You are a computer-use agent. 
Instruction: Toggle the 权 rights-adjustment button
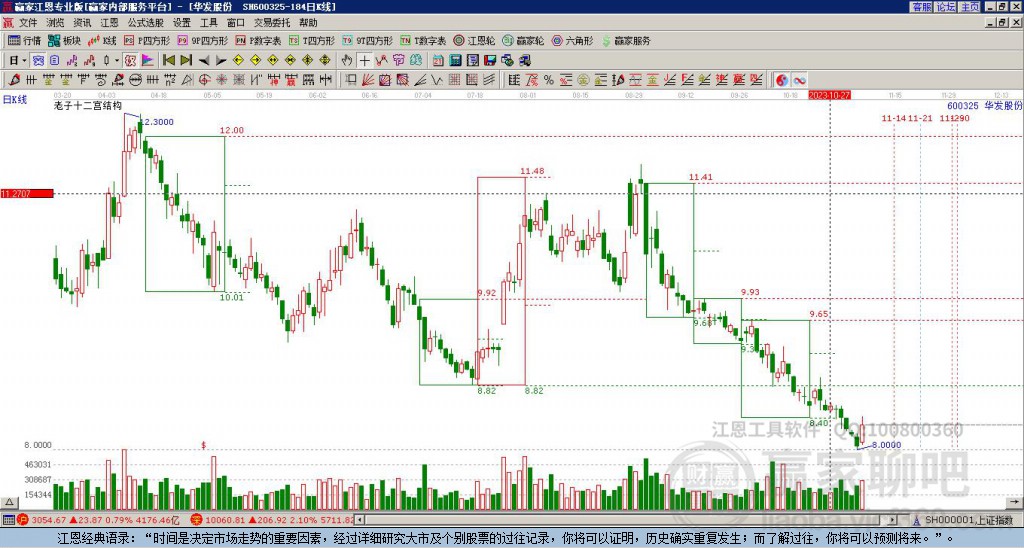click(130, 60)
